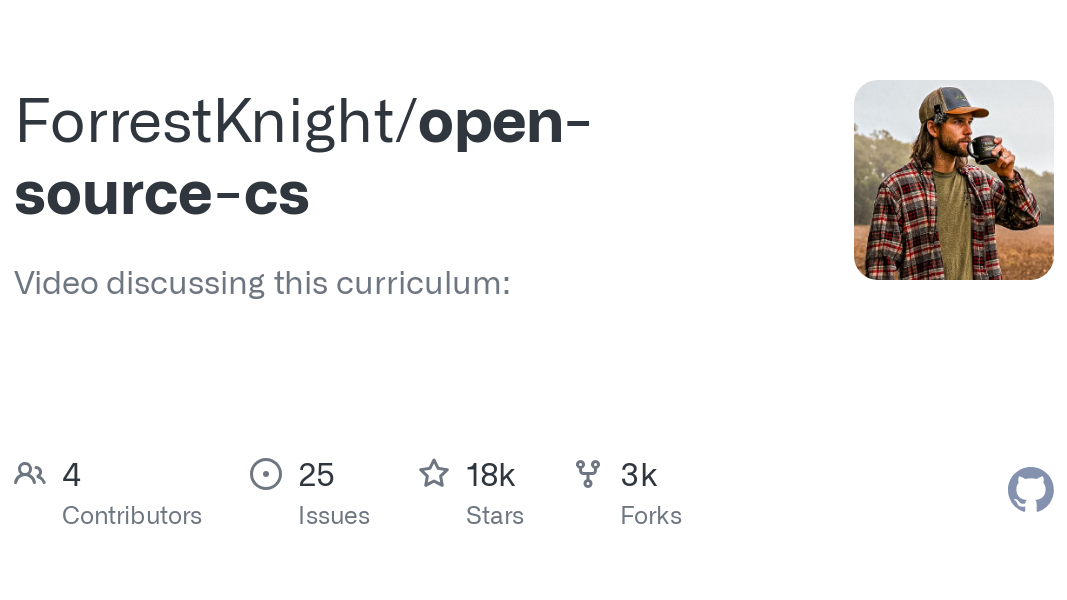Click the Forks branch icon
The width and height of the screenshot is (1067, 600).
[588, 474]
